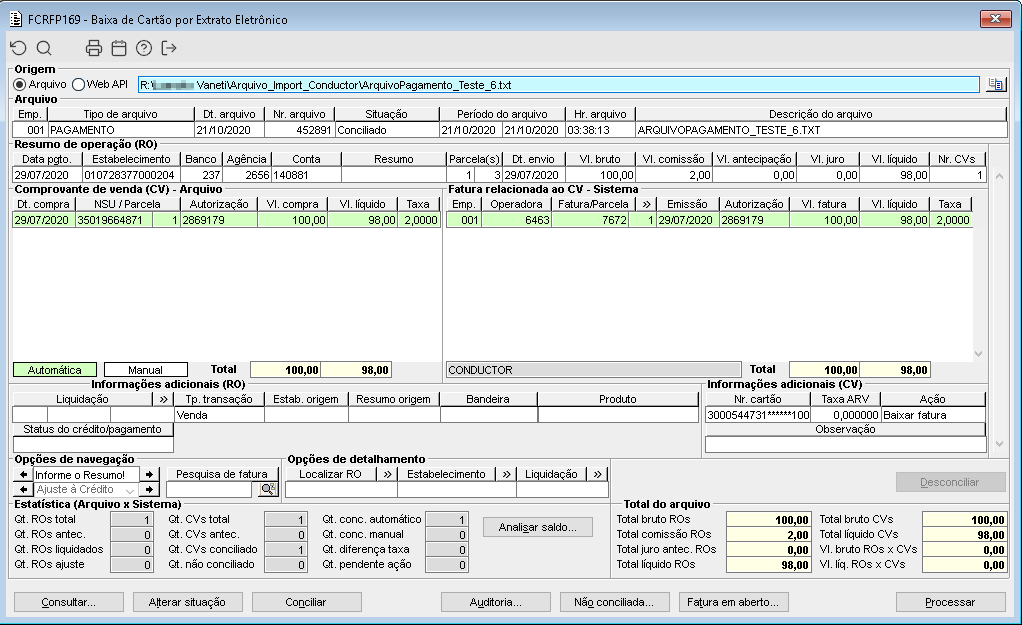Click the Observação input field
Screen dimensions: 1022x625
click(x=845, y=444)
